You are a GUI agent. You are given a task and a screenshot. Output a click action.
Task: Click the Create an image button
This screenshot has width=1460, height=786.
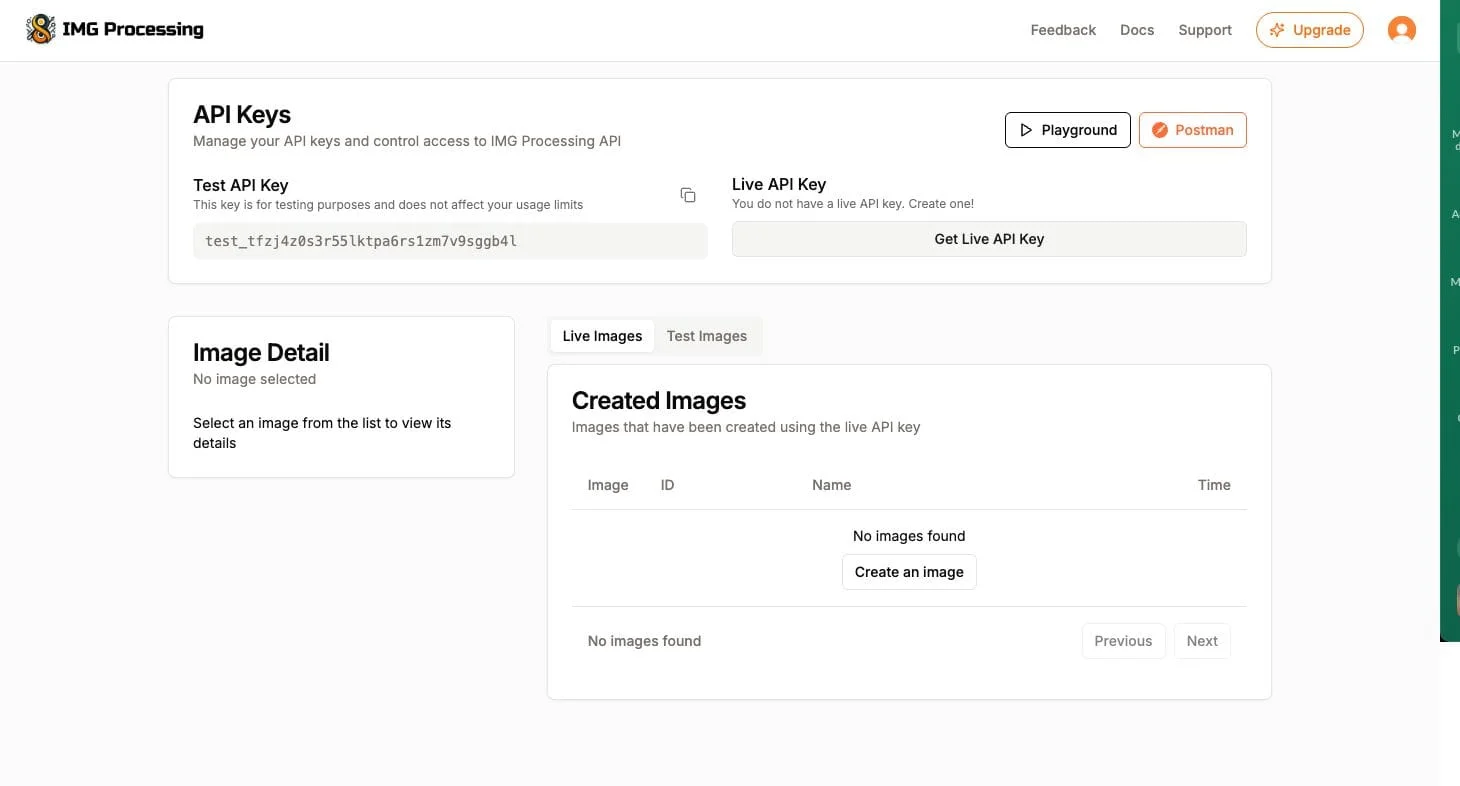pyautogui.click(x=908, y=571)
